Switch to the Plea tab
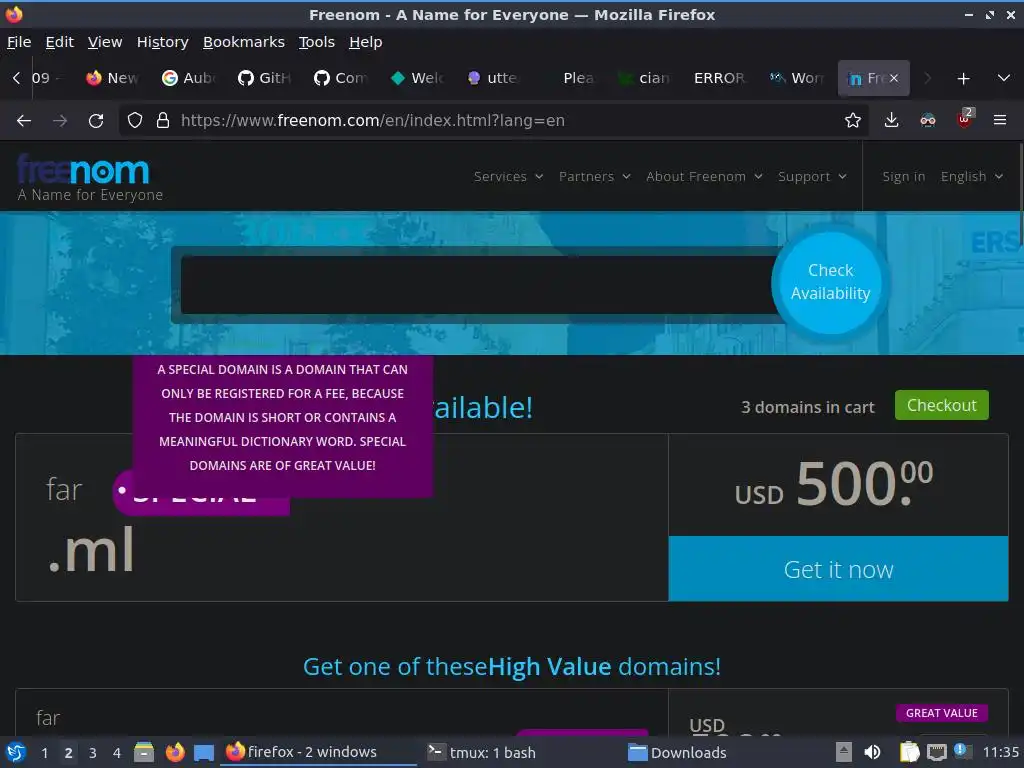1024x768 pixels. [569, 78]
